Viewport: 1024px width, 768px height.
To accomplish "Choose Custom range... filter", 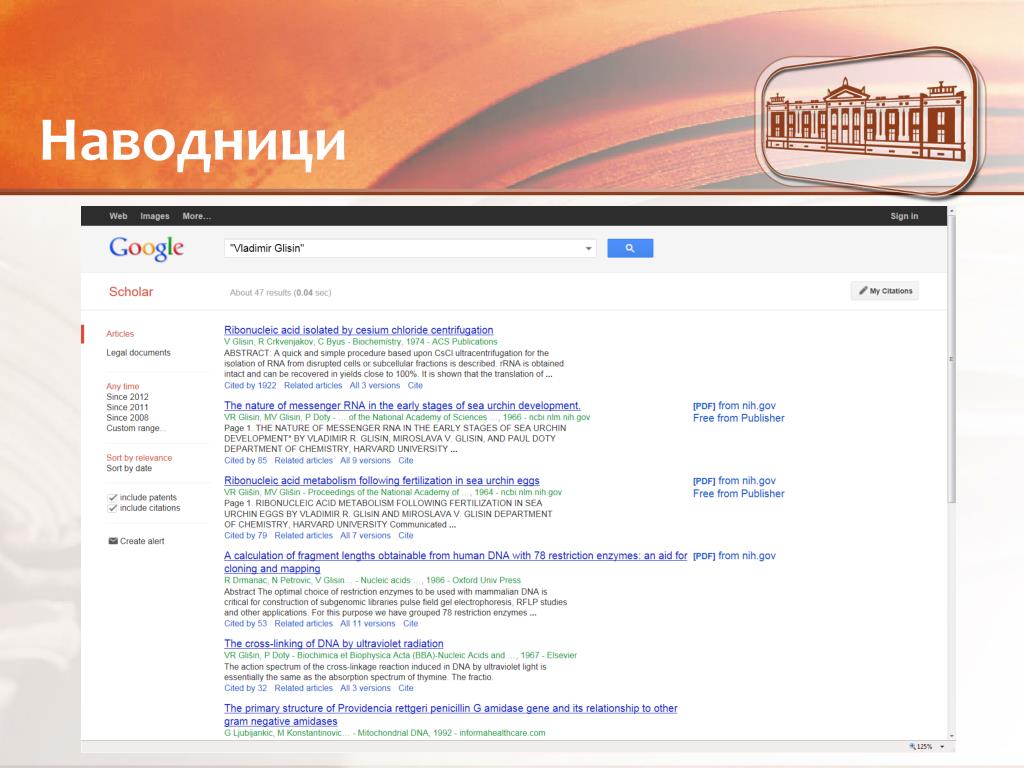I will 136,428.
